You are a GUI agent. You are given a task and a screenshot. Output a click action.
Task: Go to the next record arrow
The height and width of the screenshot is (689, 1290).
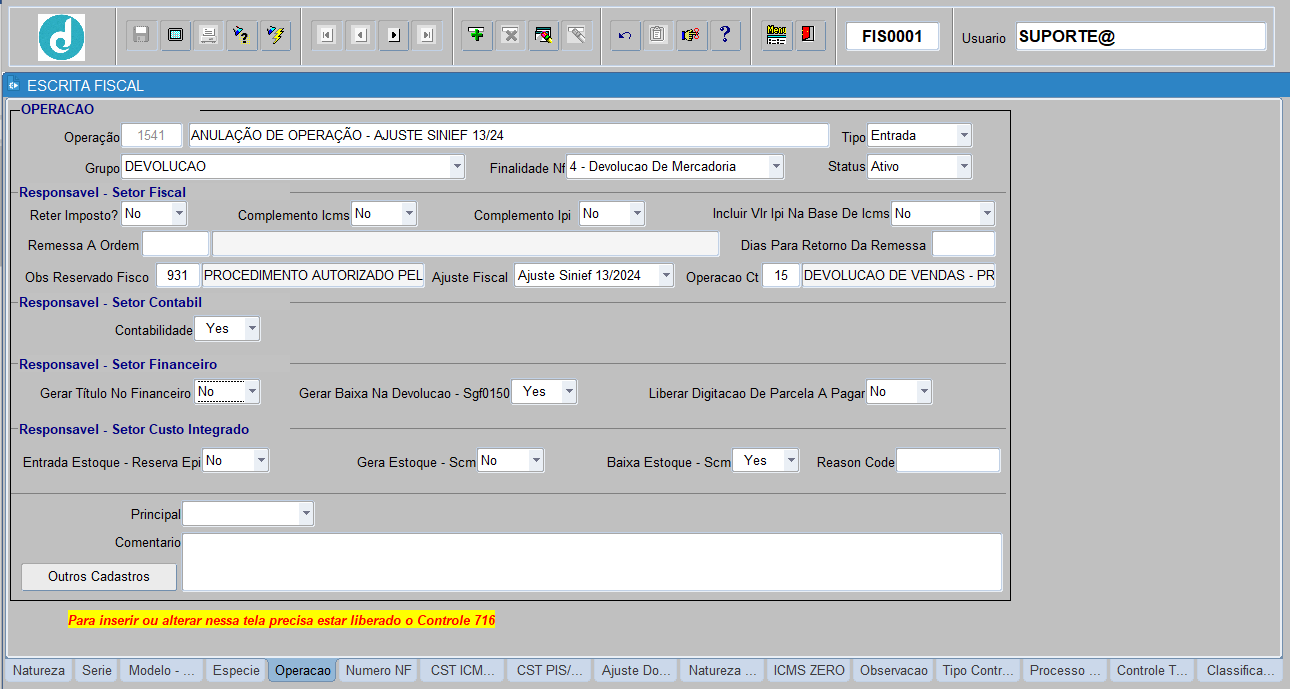(x=394, y=36)
